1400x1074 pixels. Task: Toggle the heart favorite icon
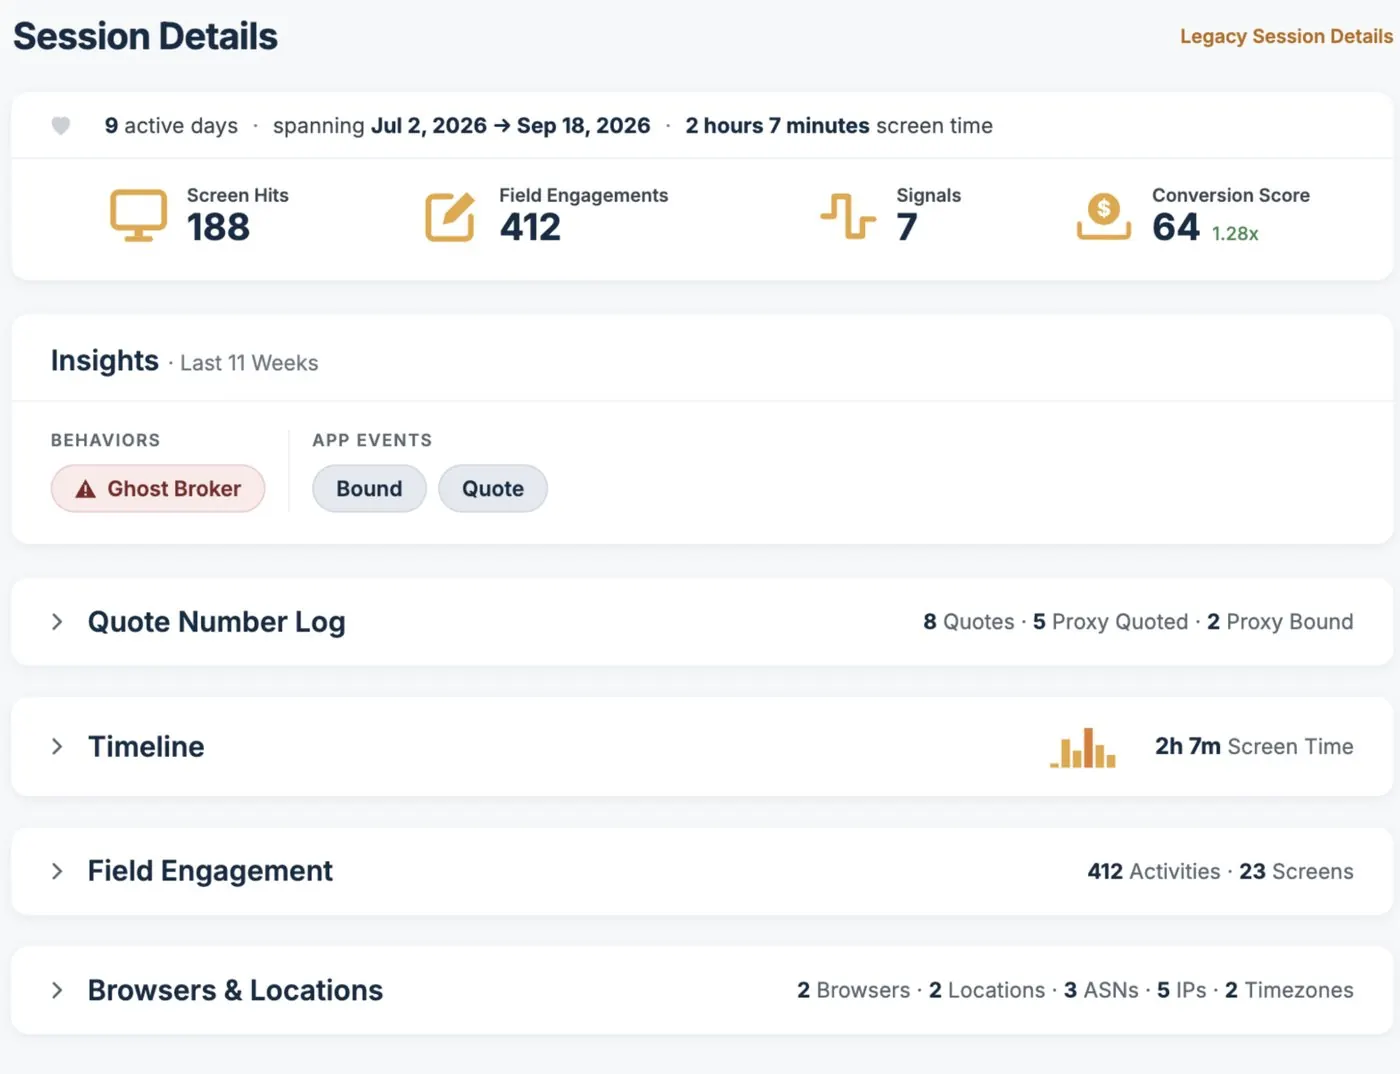61,126
